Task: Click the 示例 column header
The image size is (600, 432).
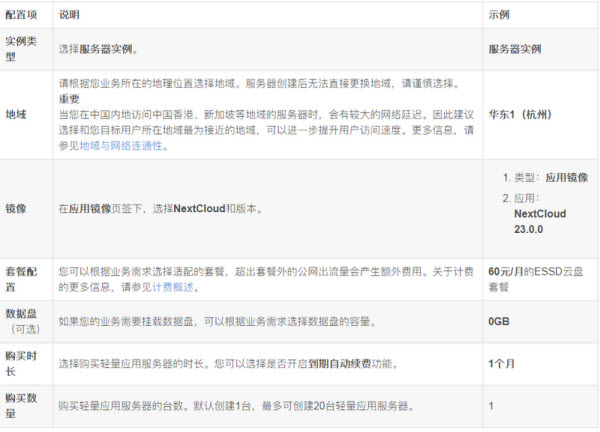Action: click(x=499, y=15)
